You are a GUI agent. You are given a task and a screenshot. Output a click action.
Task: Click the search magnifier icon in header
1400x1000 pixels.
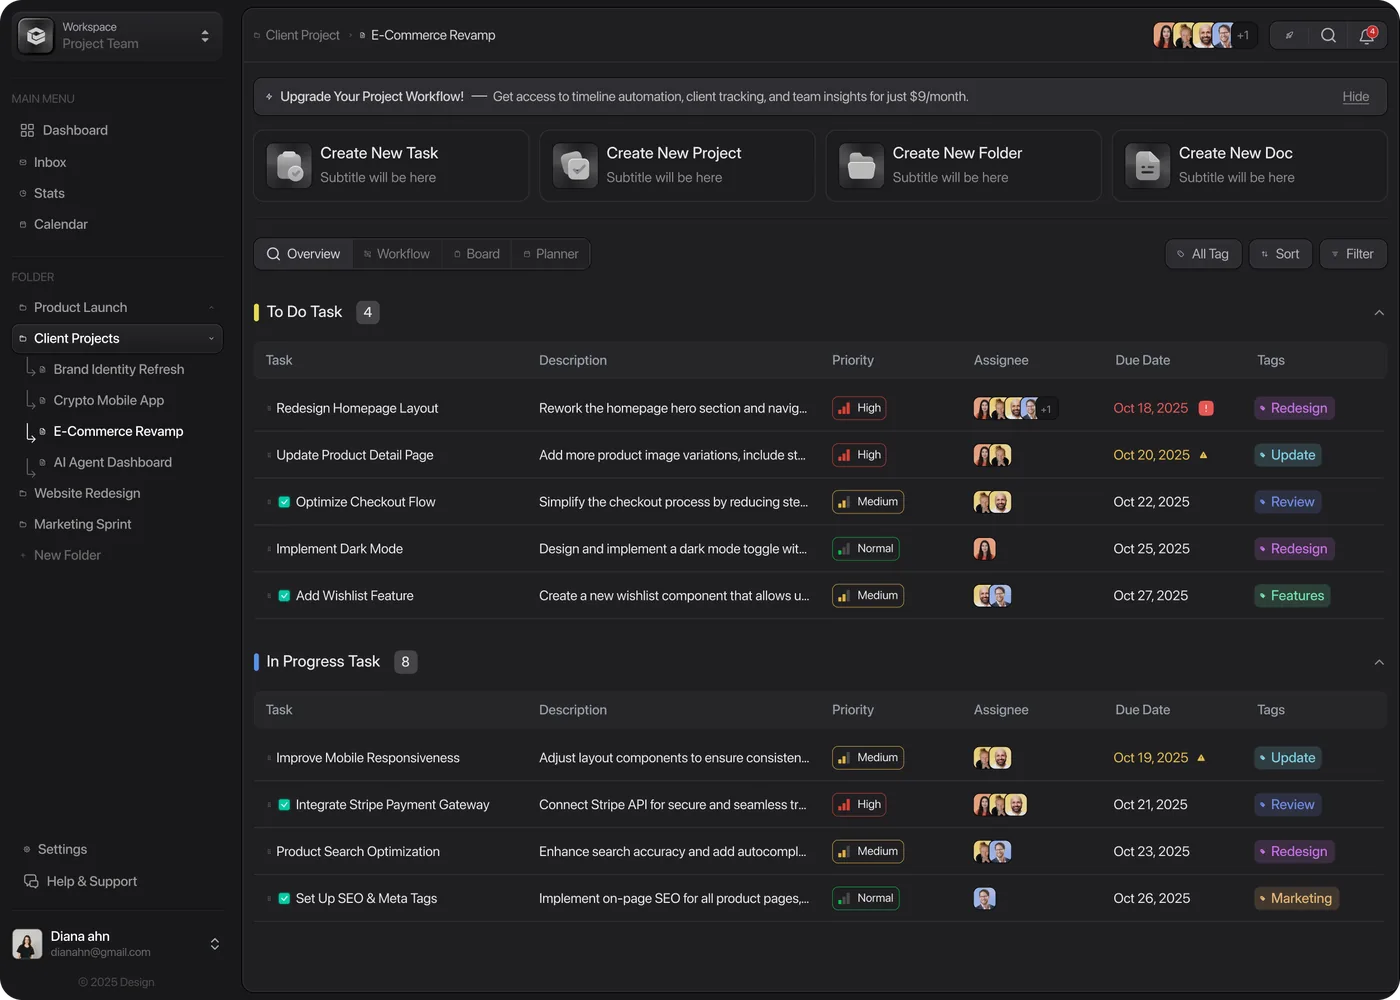(1328, 35)
